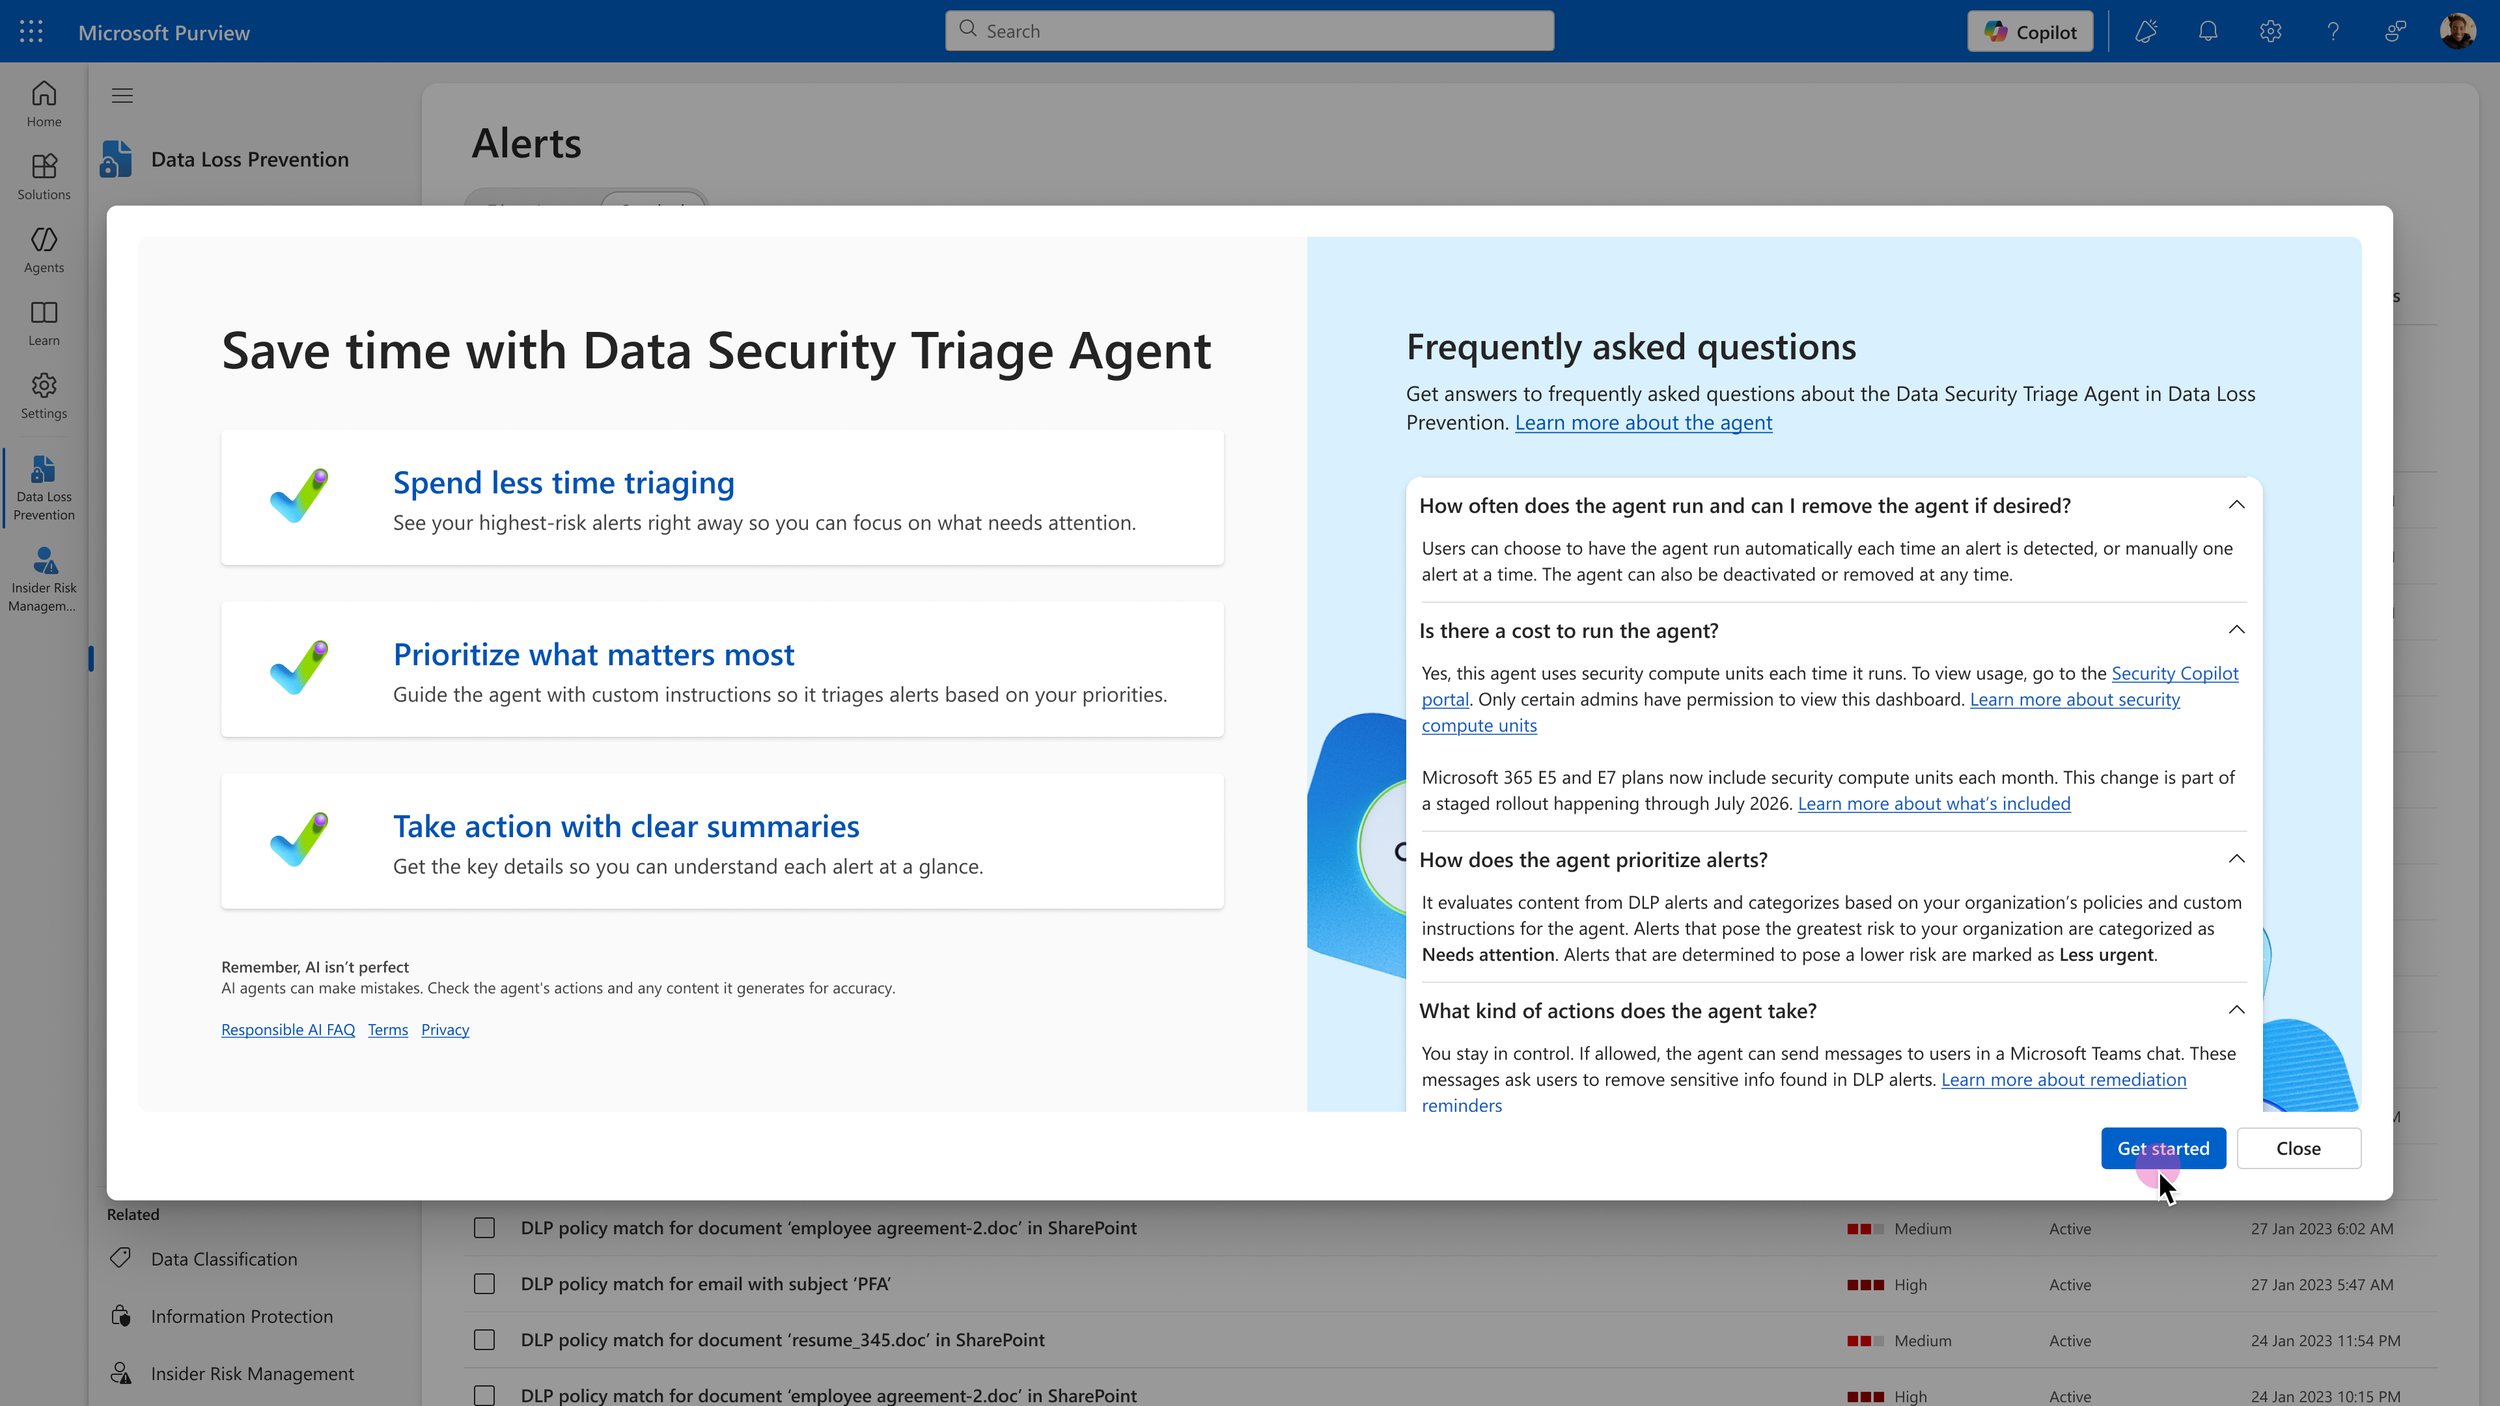Click the Information Protection lock icon
Viewport: 2500px width, 1406px height.
(x=121, y=1316)
